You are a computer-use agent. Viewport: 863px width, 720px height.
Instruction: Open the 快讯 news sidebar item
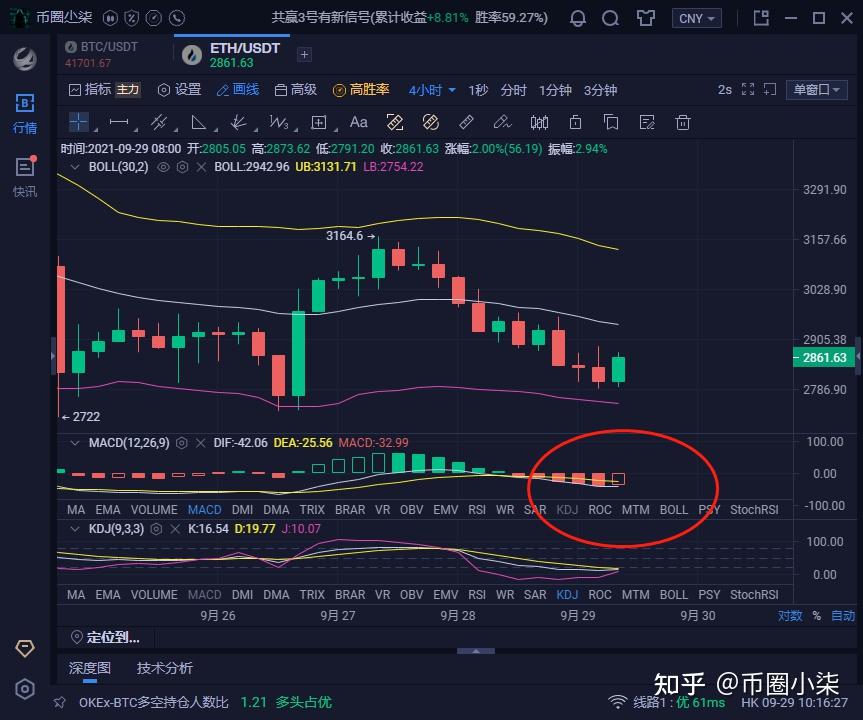click(25, 177)
